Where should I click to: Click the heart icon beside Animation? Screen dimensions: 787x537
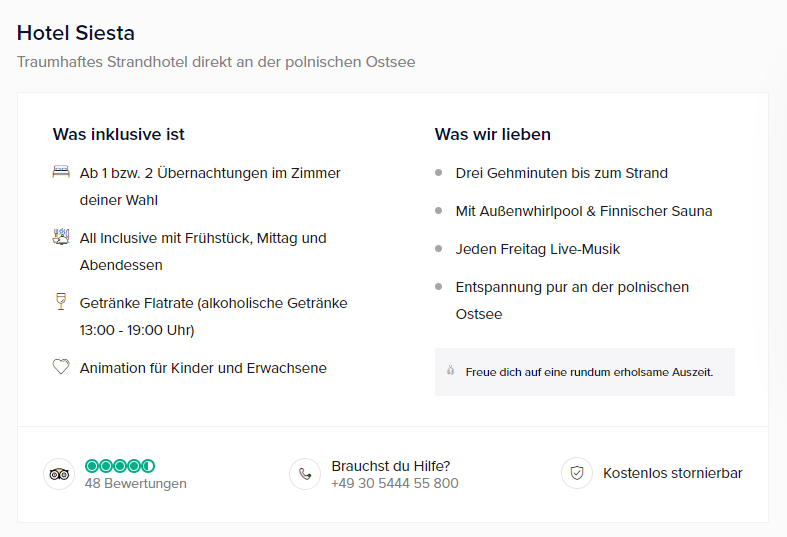point(61,367)
